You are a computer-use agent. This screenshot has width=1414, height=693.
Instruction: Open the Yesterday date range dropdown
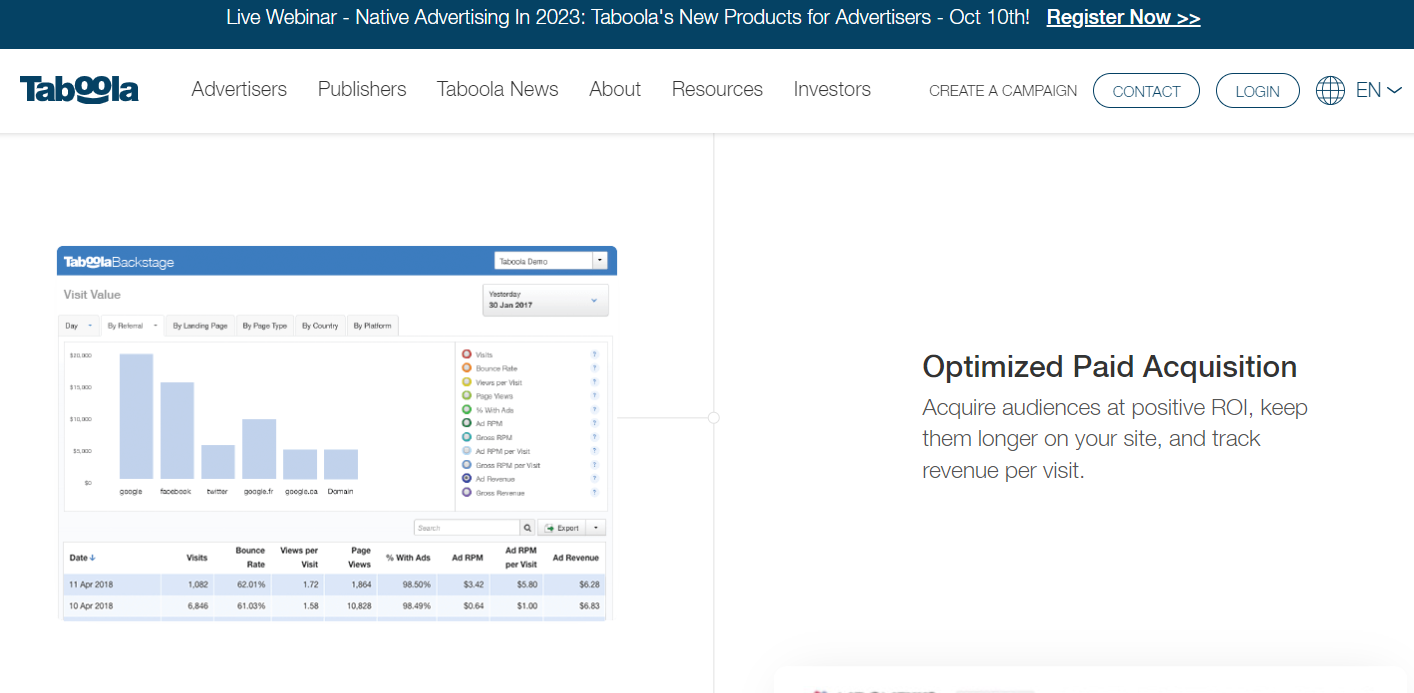point(545,300)
